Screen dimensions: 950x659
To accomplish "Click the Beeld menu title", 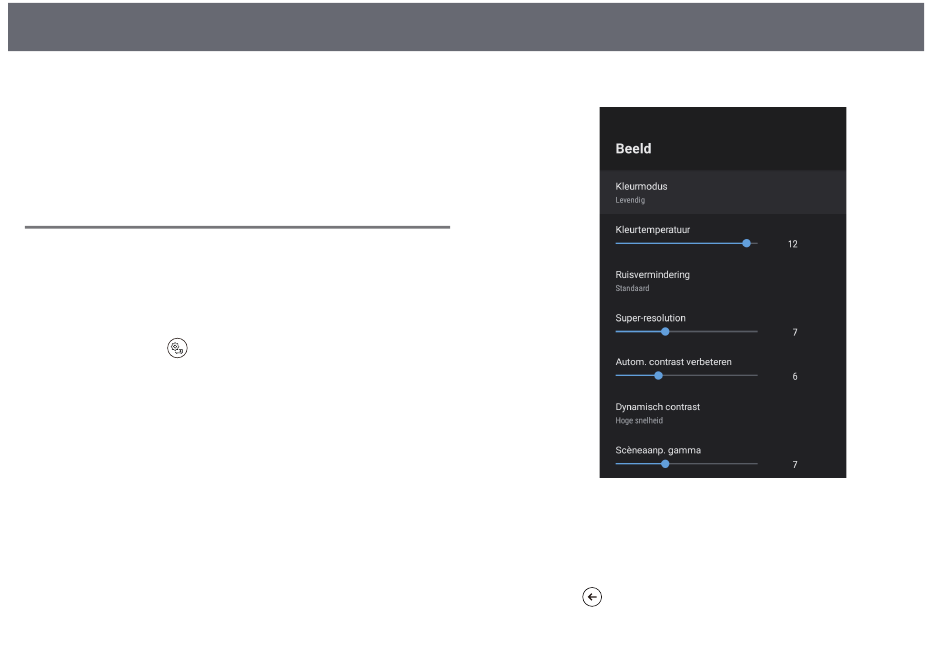I will (633, 148).
